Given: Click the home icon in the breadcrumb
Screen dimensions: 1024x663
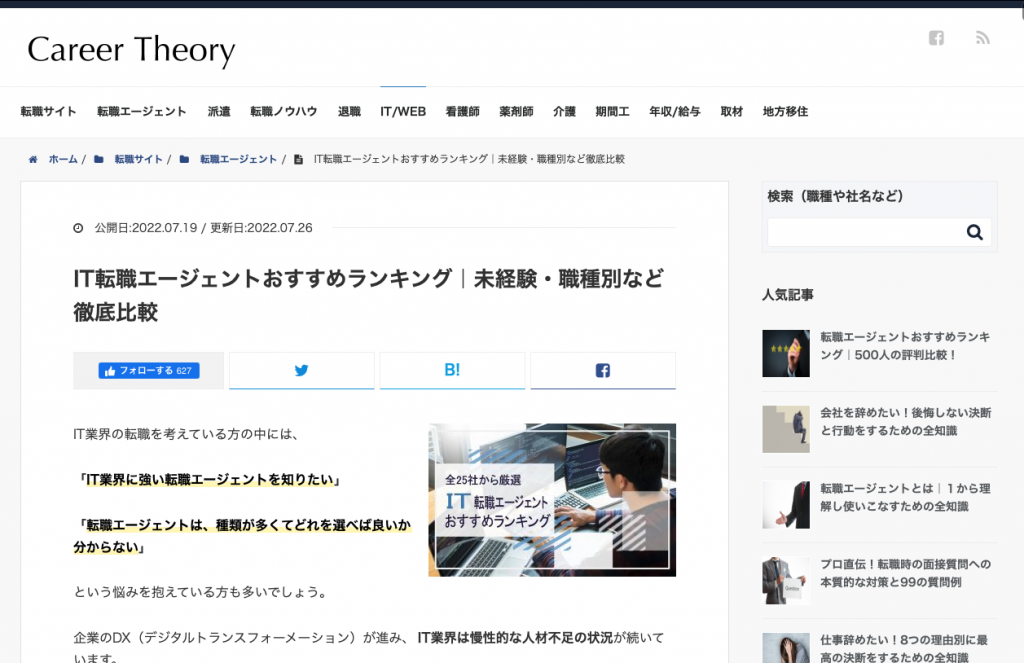Looking at the screenshot, I should click(x=34, y=159).
